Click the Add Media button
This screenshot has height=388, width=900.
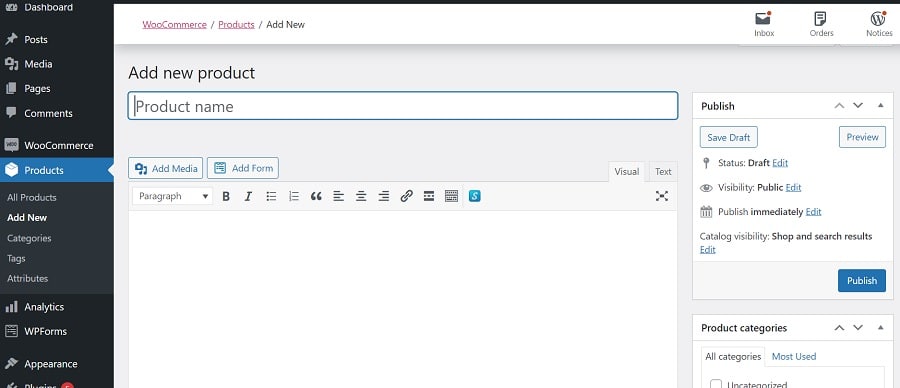(166, 168)
